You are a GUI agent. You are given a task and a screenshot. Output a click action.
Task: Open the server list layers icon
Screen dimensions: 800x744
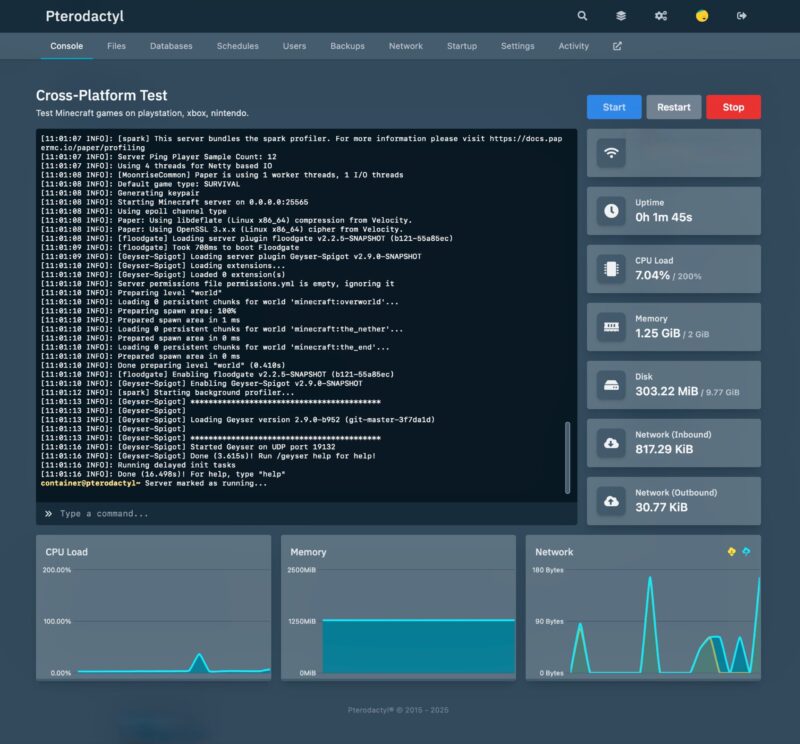point(621,16)
